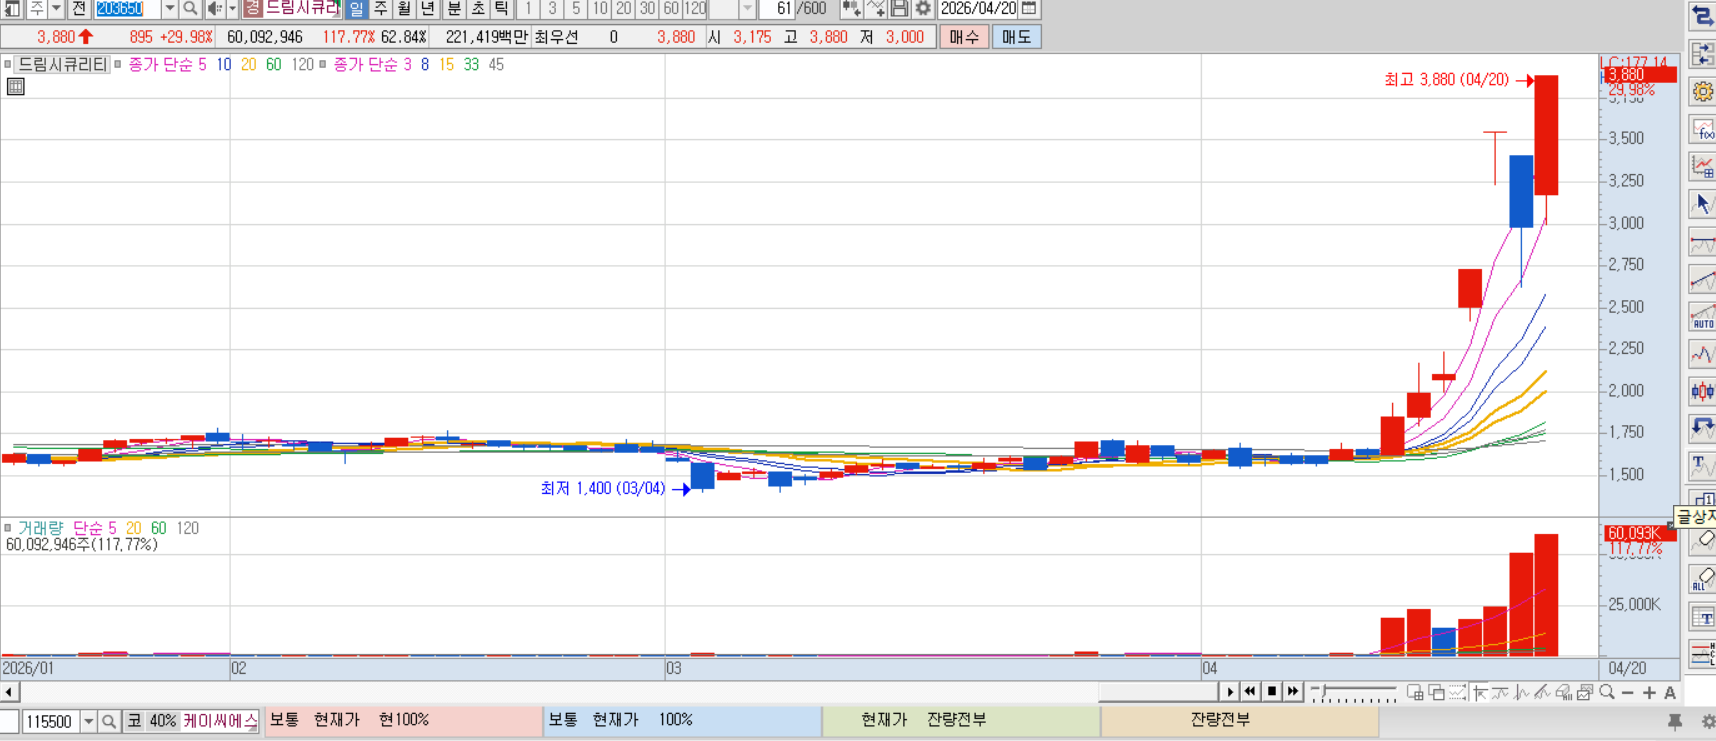Open the speaker options dropdown arrow

232,9
